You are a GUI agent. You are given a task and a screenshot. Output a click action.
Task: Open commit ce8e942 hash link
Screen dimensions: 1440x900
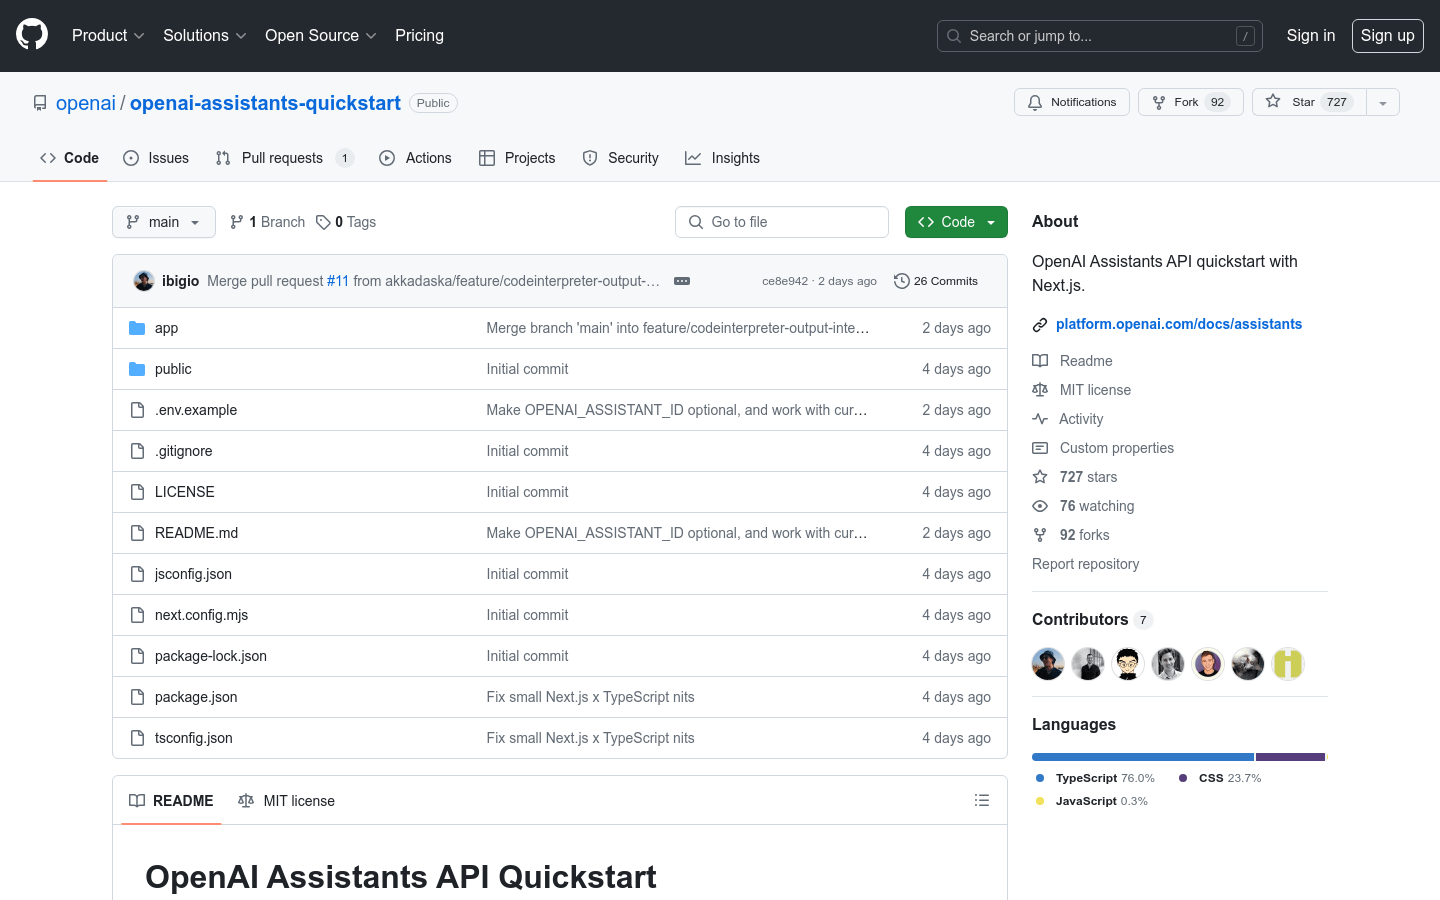tap(785, 281)
